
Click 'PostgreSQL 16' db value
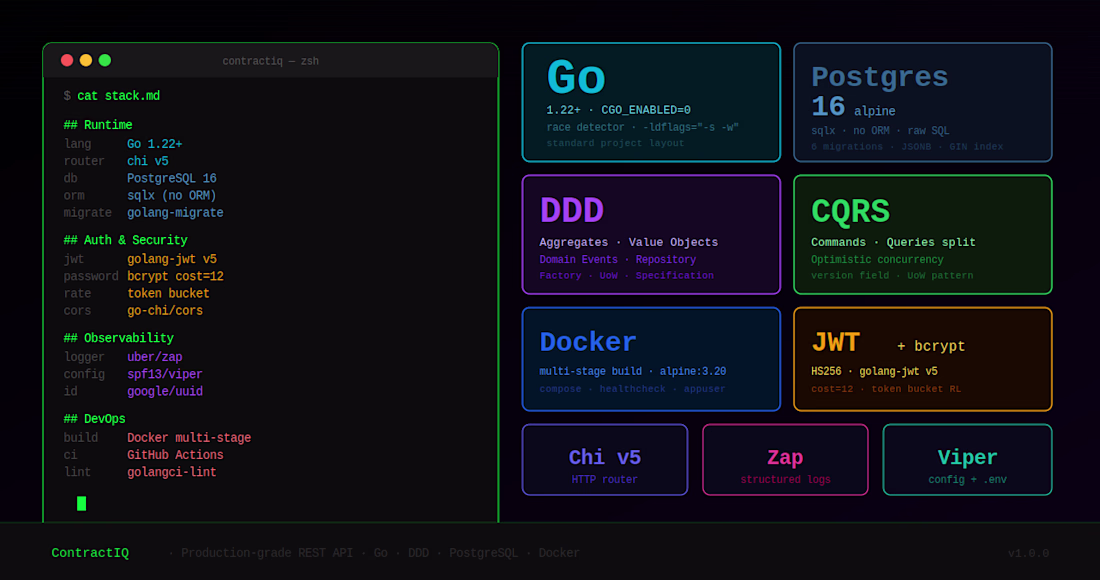click(x=172, y=178)
